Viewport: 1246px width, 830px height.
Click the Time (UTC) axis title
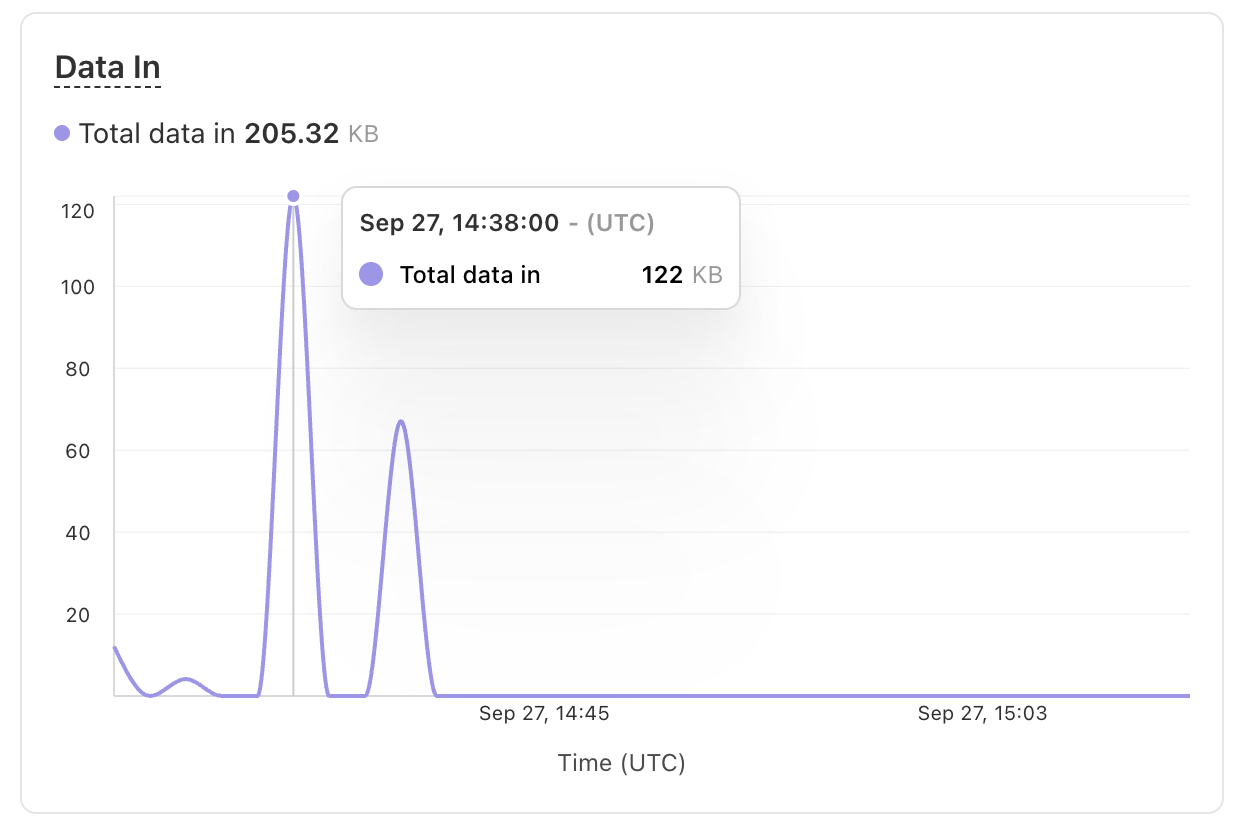[x=622, y=763]
